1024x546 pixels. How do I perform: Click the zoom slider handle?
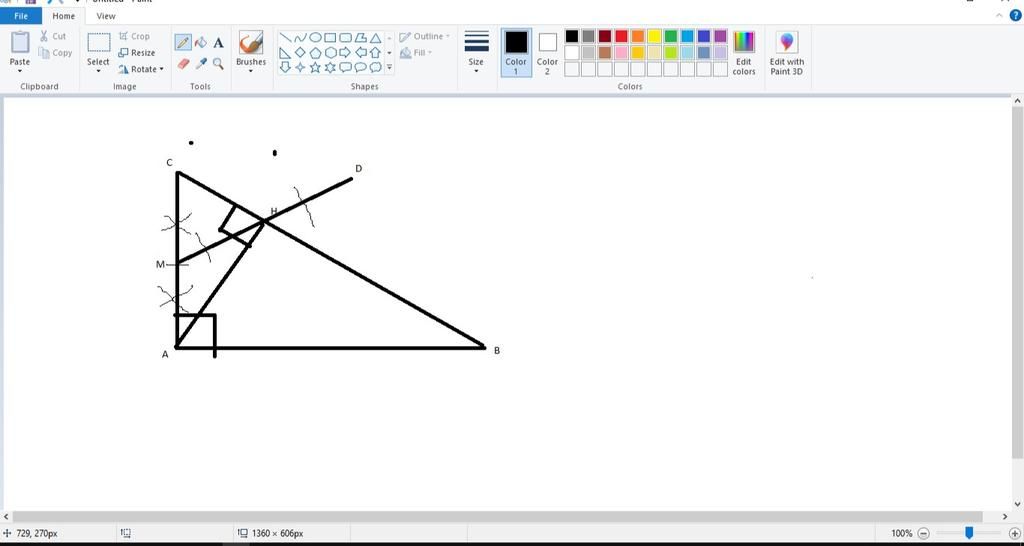(969, 534)
